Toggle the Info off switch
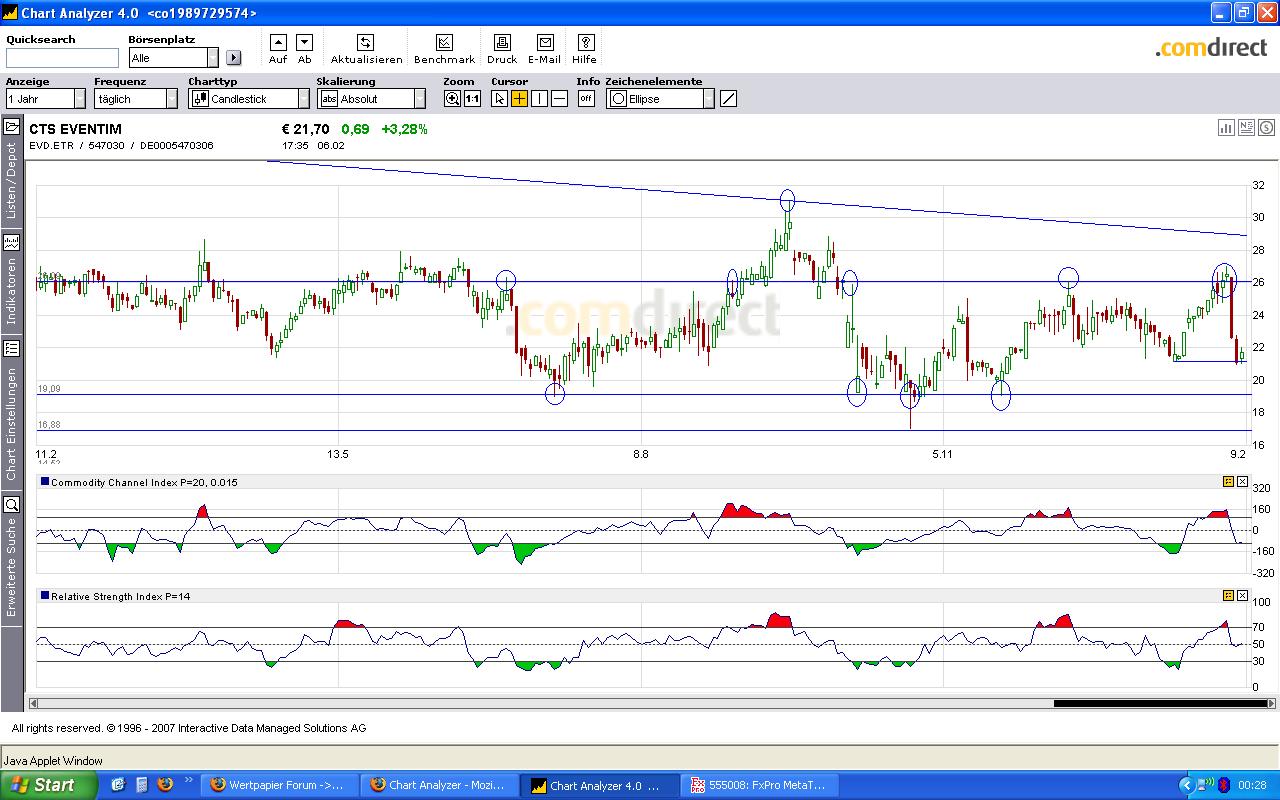 pyautogui.click(x=586, y=99)
